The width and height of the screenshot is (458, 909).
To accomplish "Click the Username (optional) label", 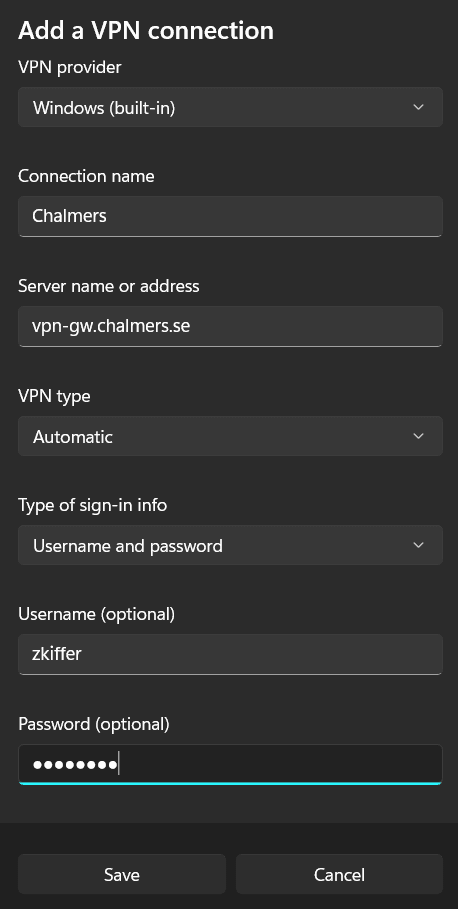I will pyautogui.click(x=96, y=615).
